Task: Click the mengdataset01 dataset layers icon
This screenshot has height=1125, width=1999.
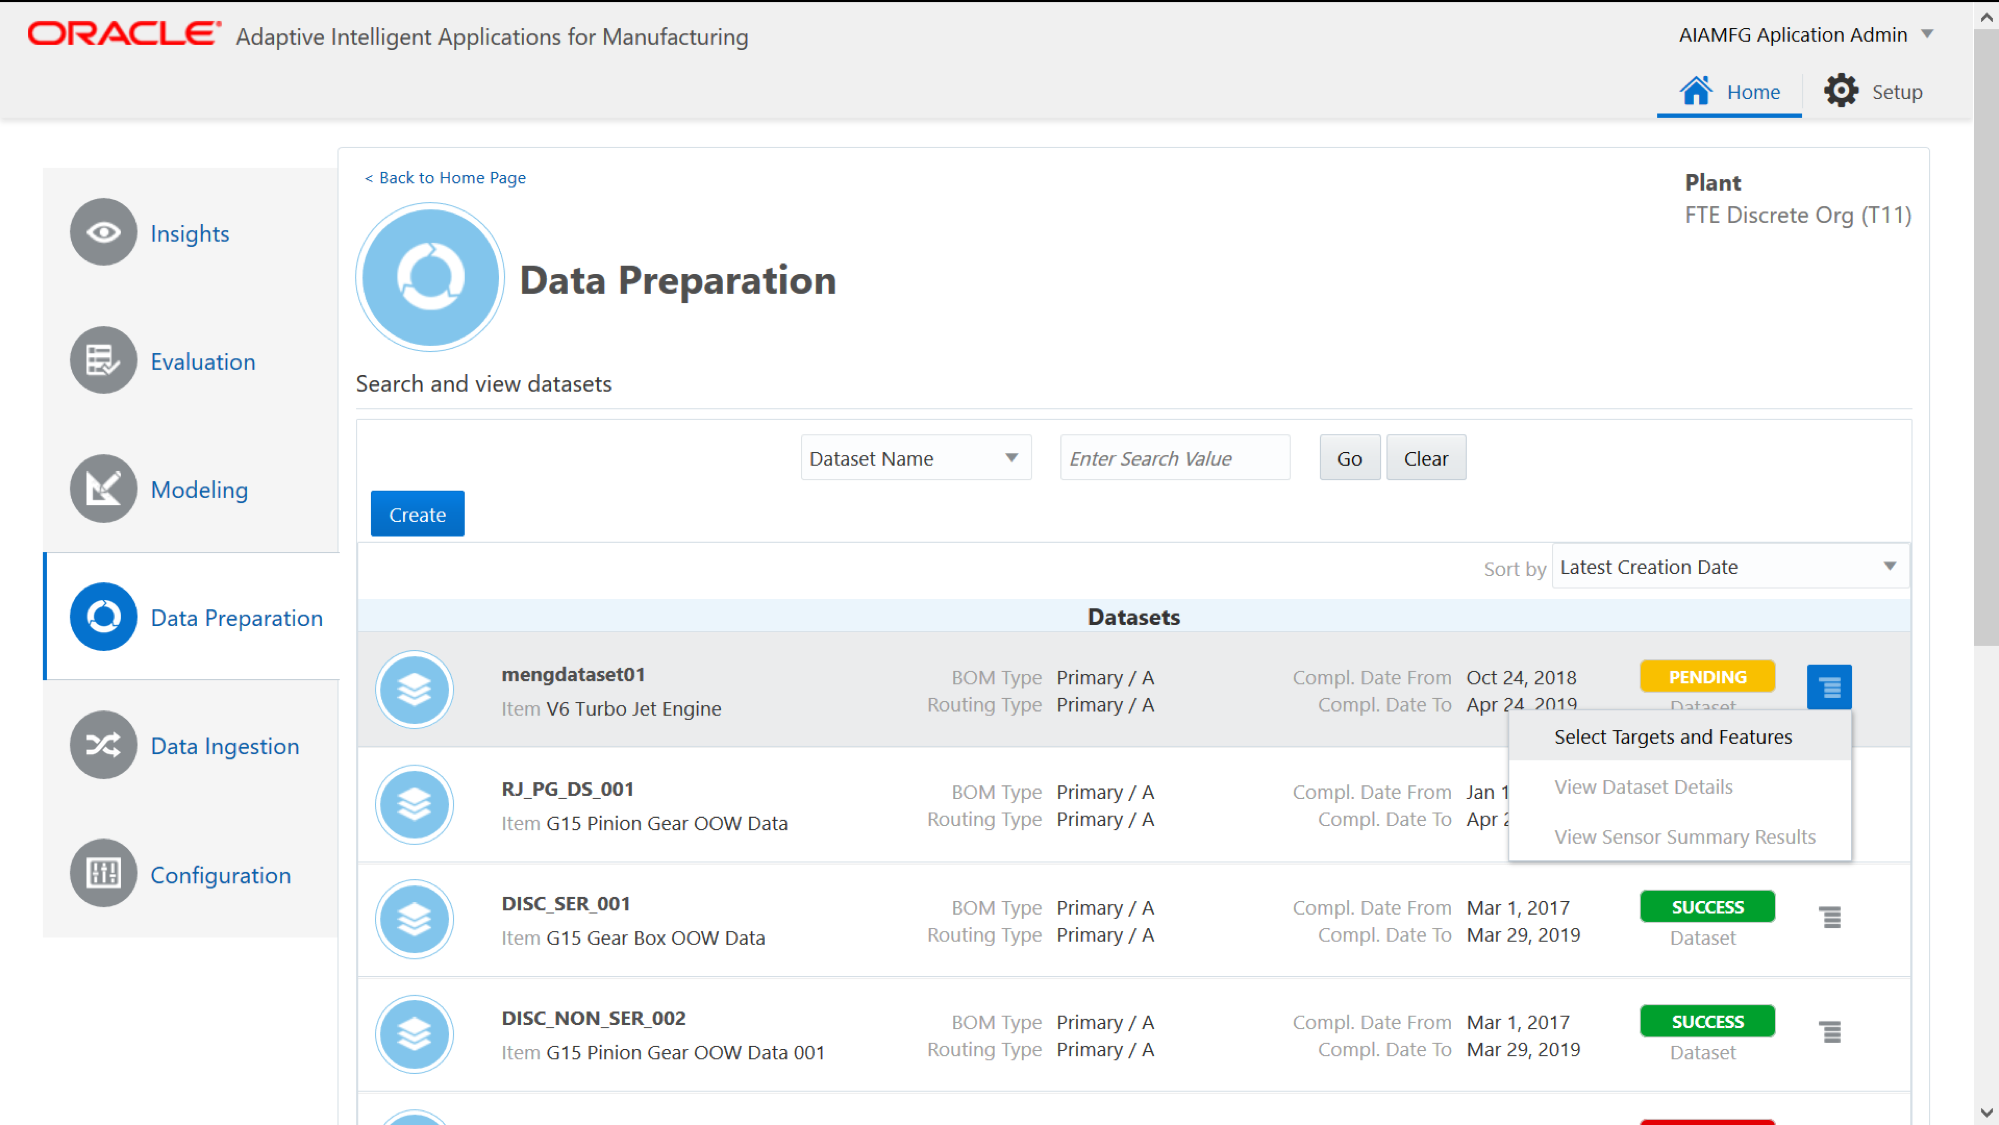Action: 414,690
